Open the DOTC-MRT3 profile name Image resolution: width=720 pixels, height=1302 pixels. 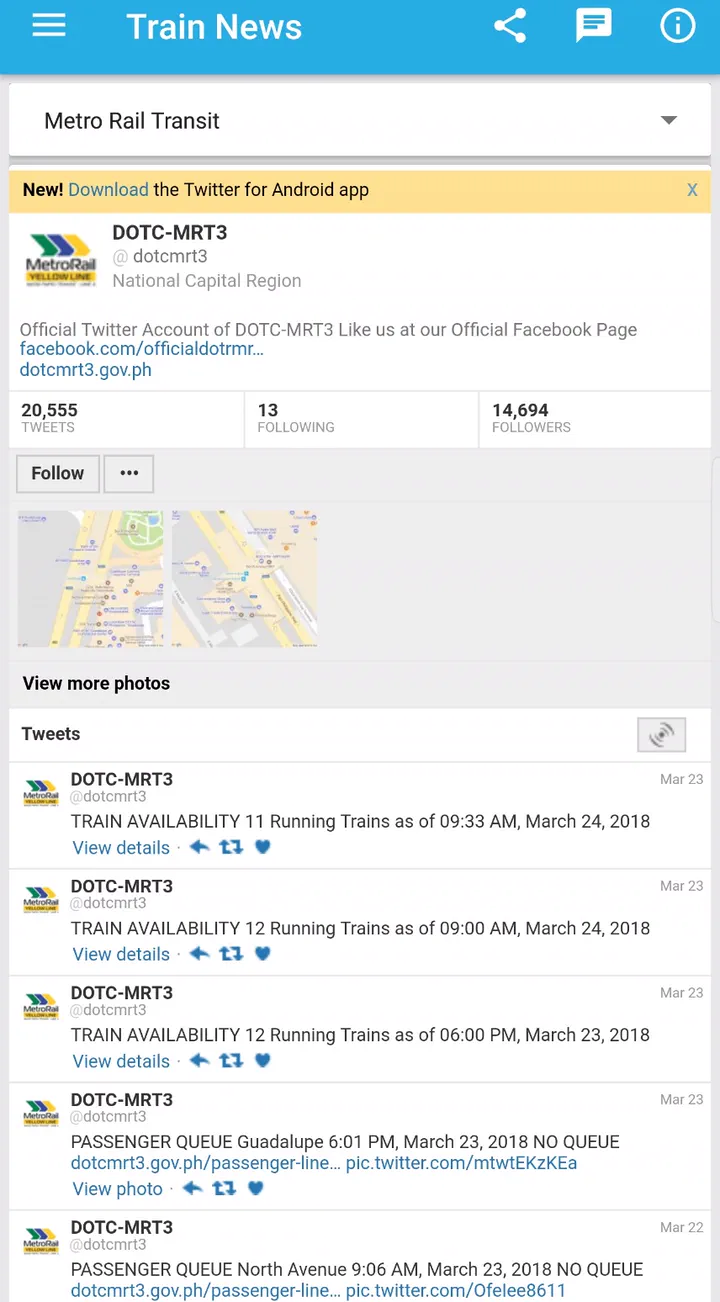pyautogui.click(x=170, y=233)
